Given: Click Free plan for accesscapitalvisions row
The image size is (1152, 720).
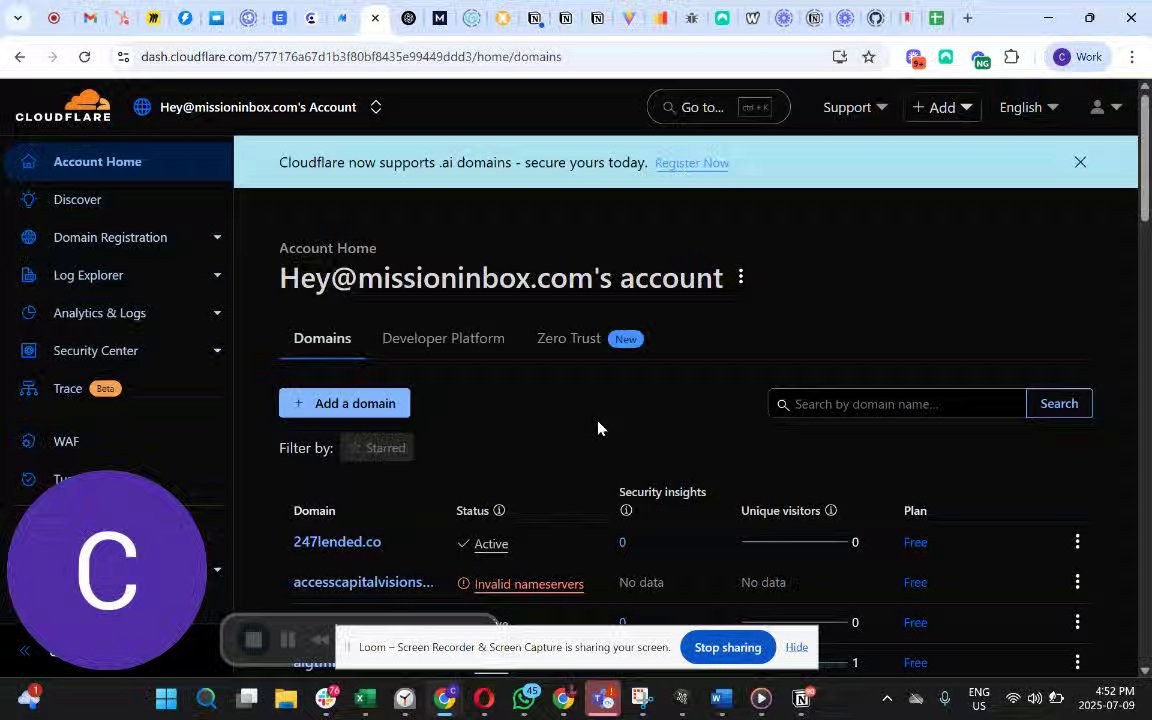Looking at the screenshot, I should [915, 583].
